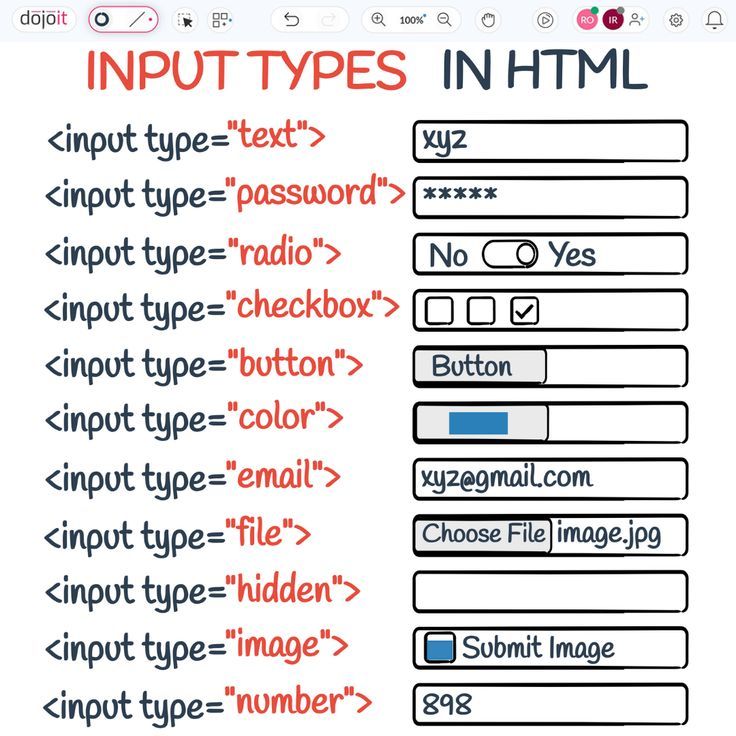
Task: Zoom in on the board
Action: click(x=378, y=20)
